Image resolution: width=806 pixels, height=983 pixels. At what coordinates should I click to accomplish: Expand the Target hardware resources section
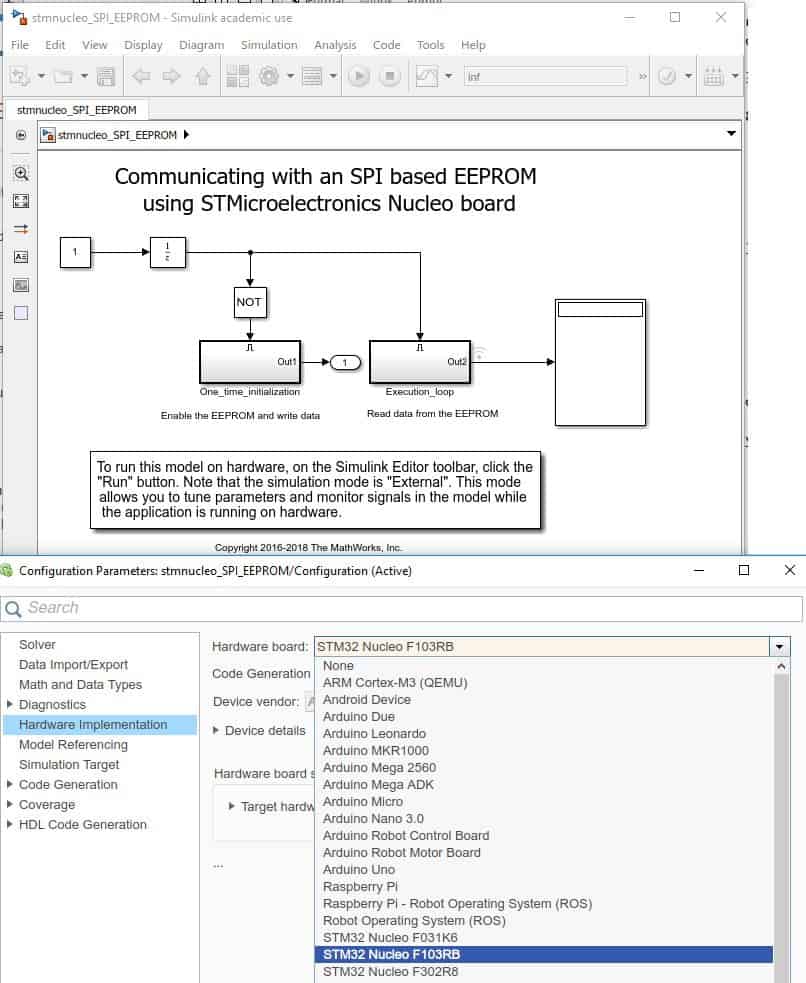click(x=231, y=806)
